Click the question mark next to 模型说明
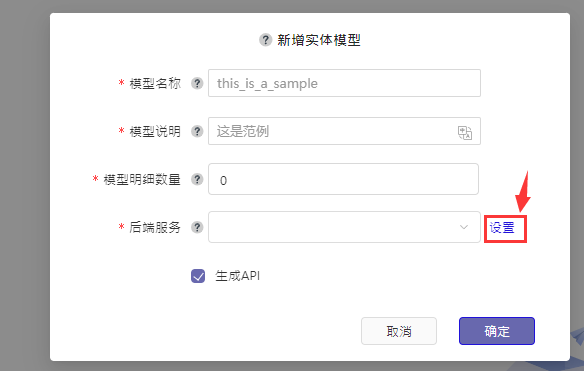584x371 pixels. (x=197, y=131)
